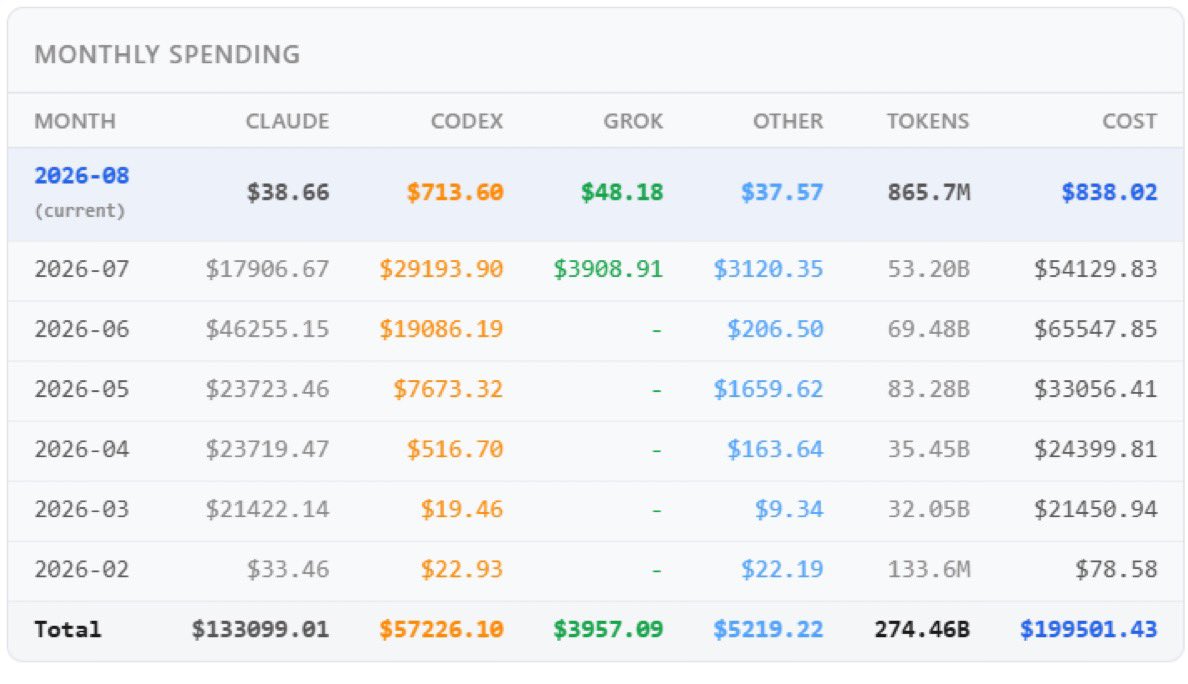
Task: Click the $33.46 Claude value
Action: pyautogui.click(x=288, y=570)
